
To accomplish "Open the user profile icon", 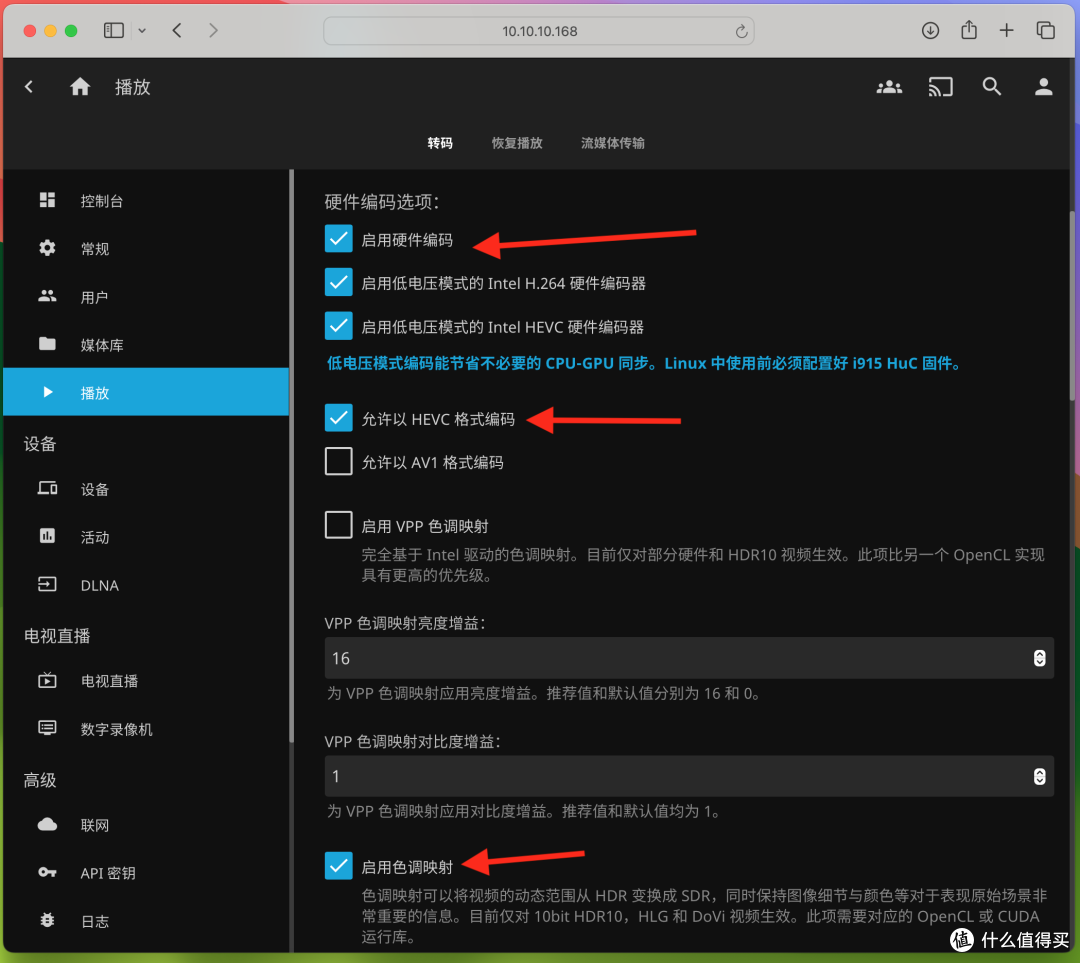I will point(1043,87).
